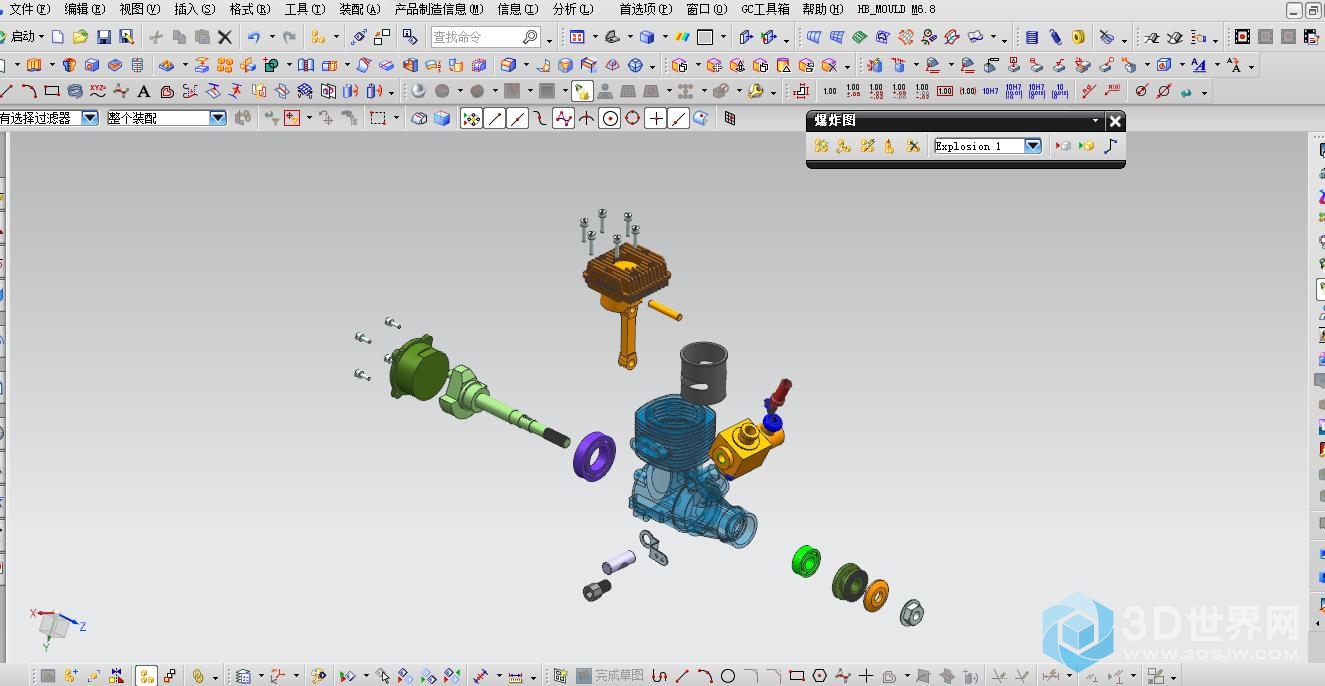Click Delete Explosion icon in 爆炸图 toolbar
1325x686 pixels.
click(x=913, y=146)
